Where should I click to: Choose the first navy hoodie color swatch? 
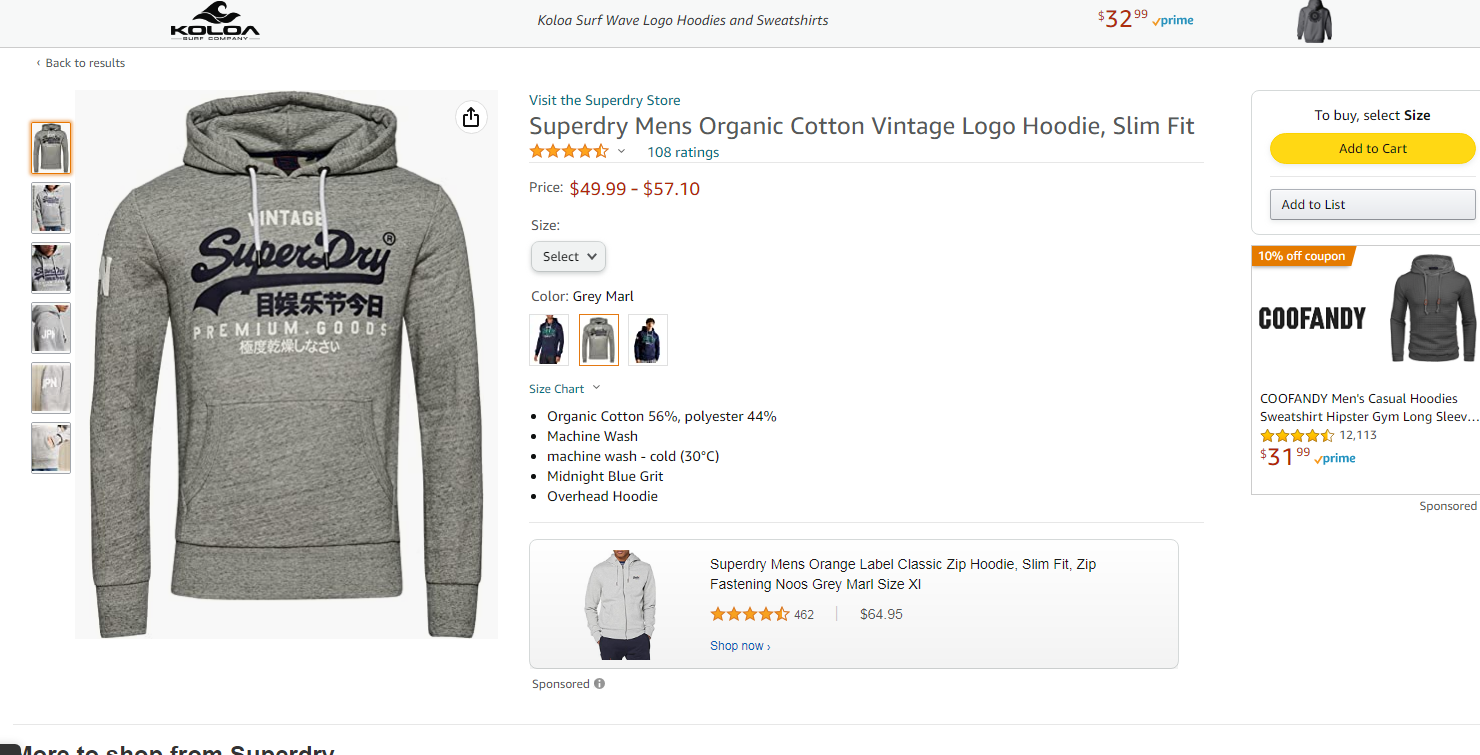pyautogui.click(x=549, y=340)
